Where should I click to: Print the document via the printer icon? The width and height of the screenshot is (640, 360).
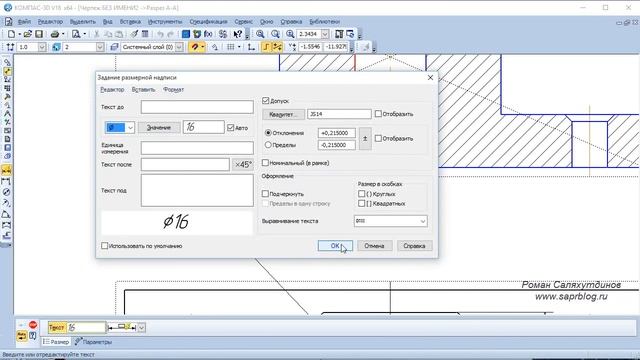(55, 34)
